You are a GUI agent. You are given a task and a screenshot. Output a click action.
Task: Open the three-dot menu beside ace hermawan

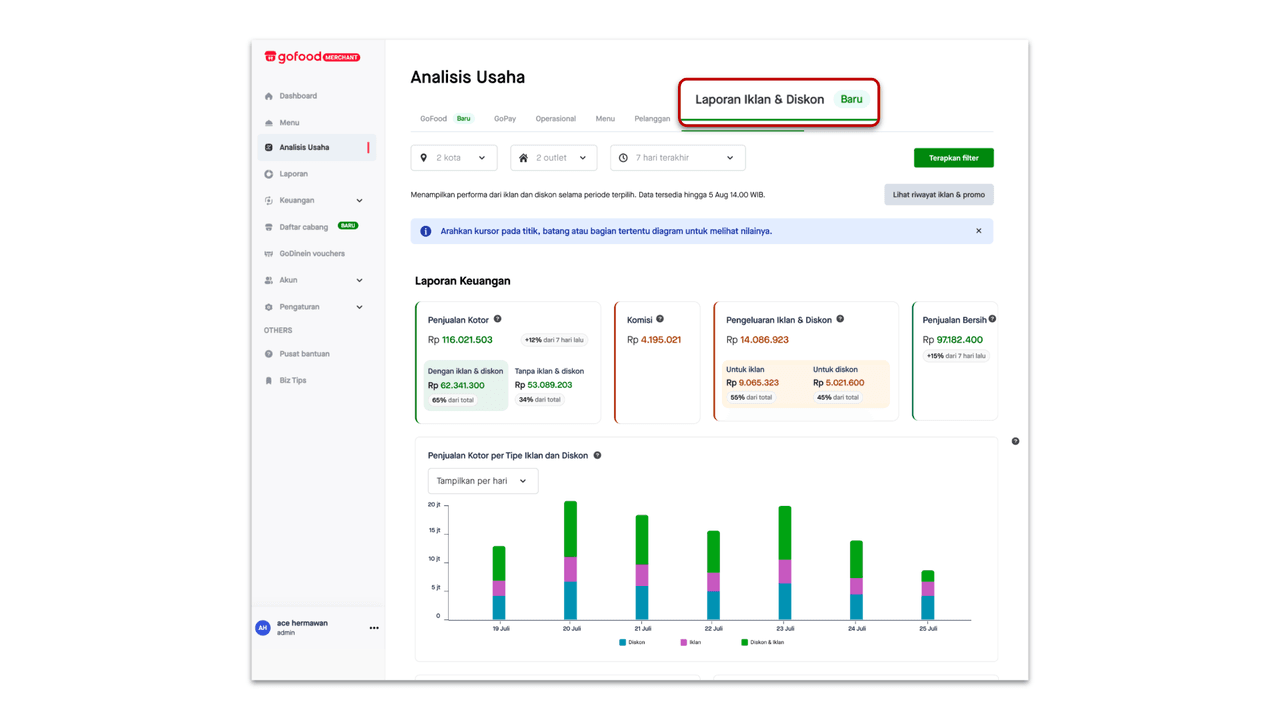(374, 628)
